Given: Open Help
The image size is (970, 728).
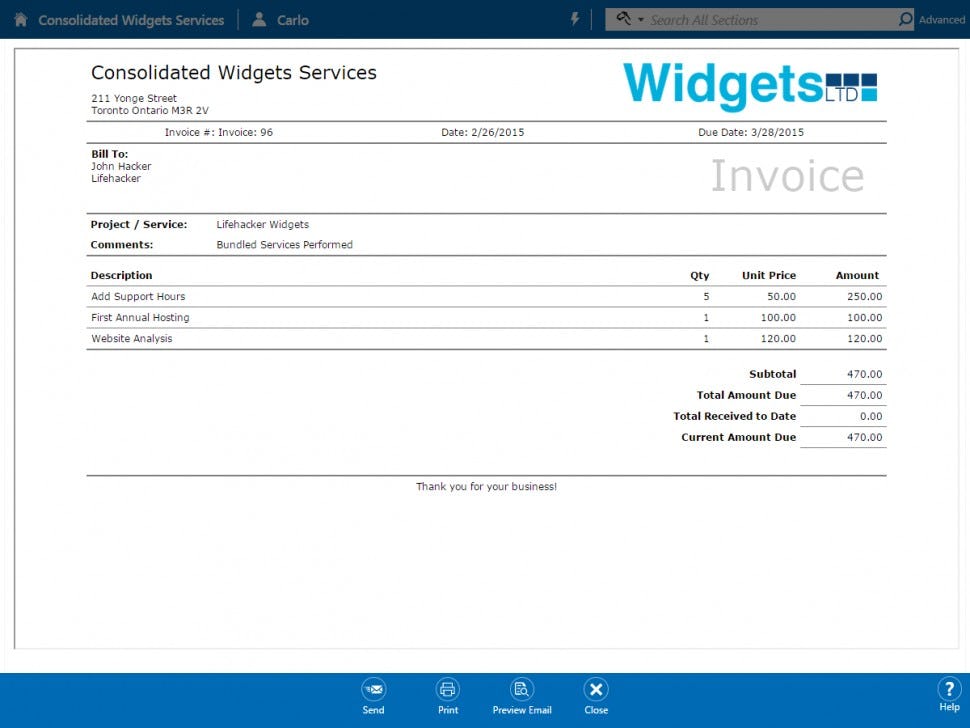Looking at the screenshot, I should 949,695.
